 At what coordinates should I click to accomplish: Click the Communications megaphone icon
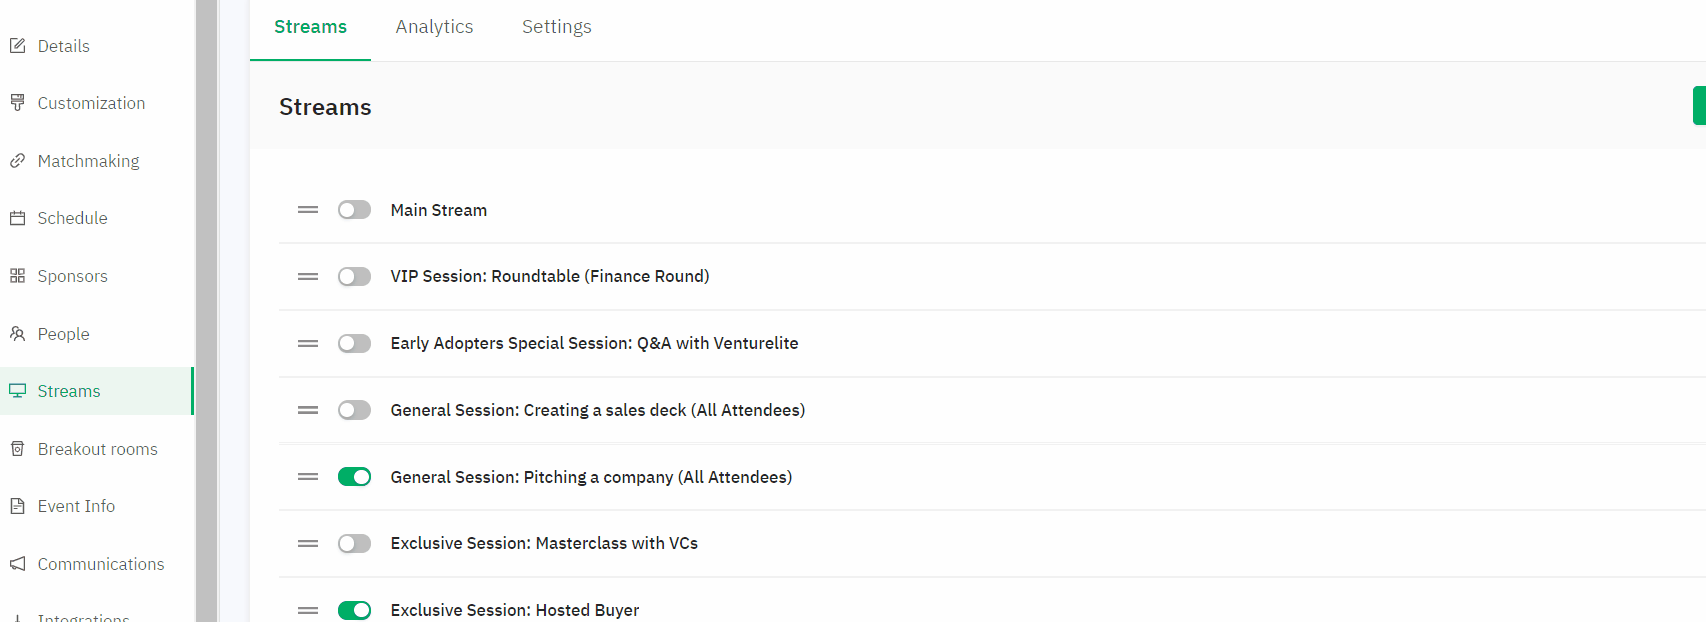[17, 564]
